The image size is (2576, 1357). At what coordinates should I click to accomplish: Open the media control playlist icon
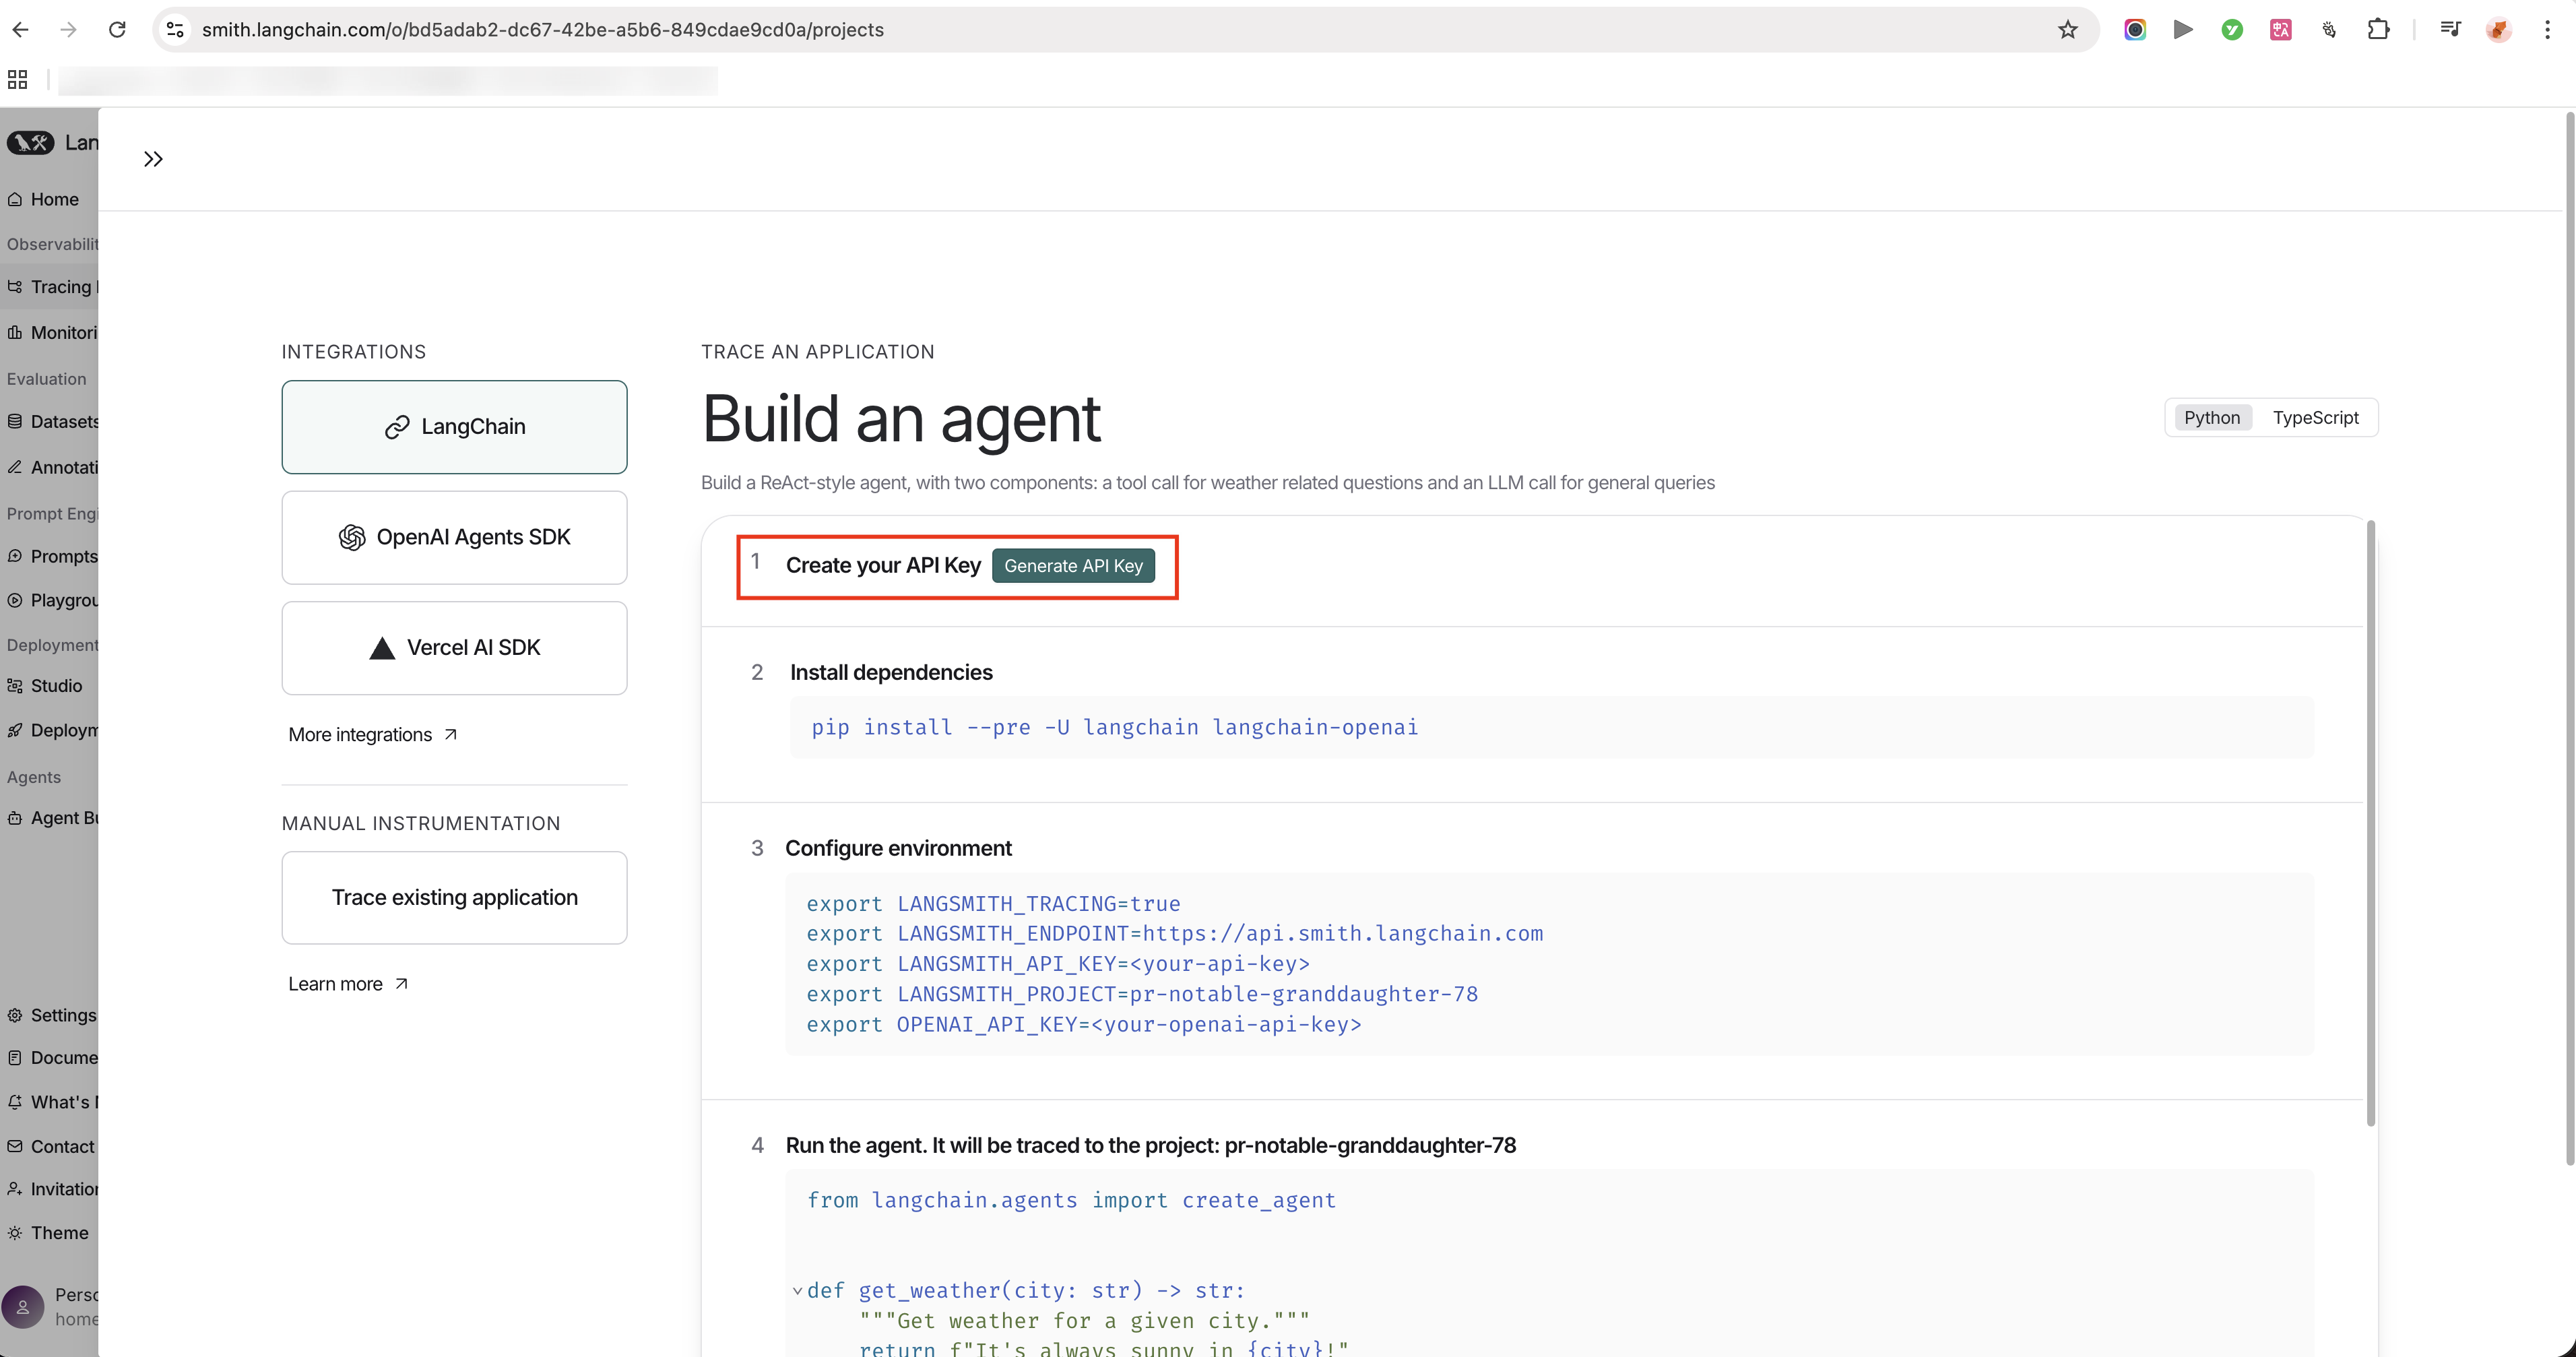coord(2450,30)
